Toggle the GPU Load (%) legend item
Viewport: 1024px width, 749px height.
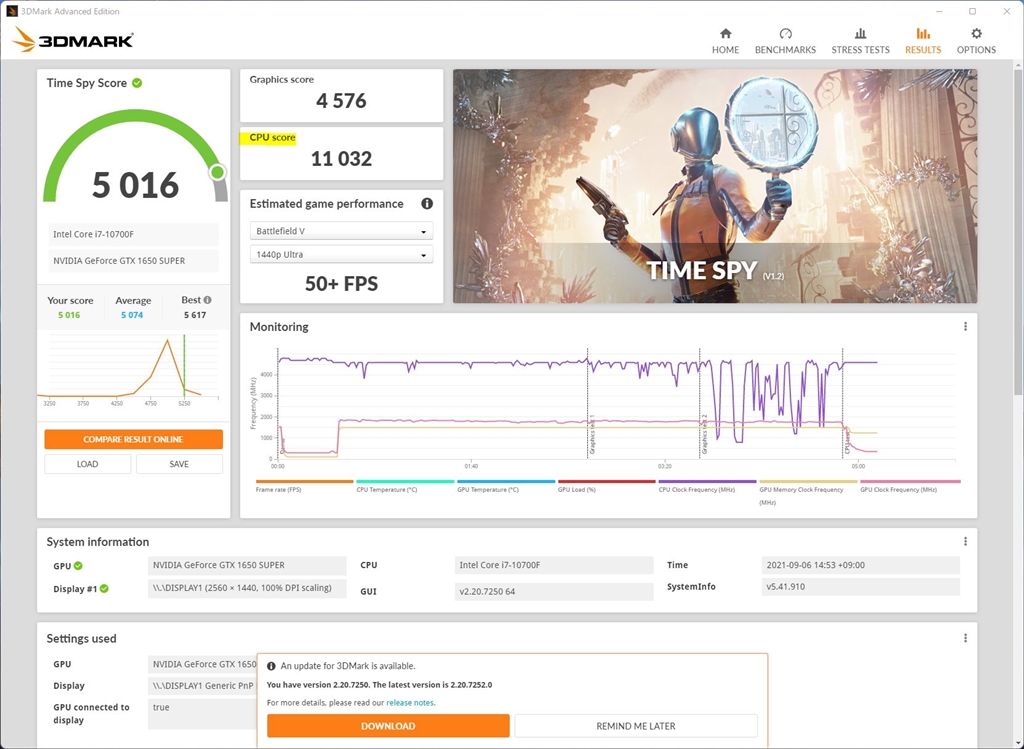point(607,486)
